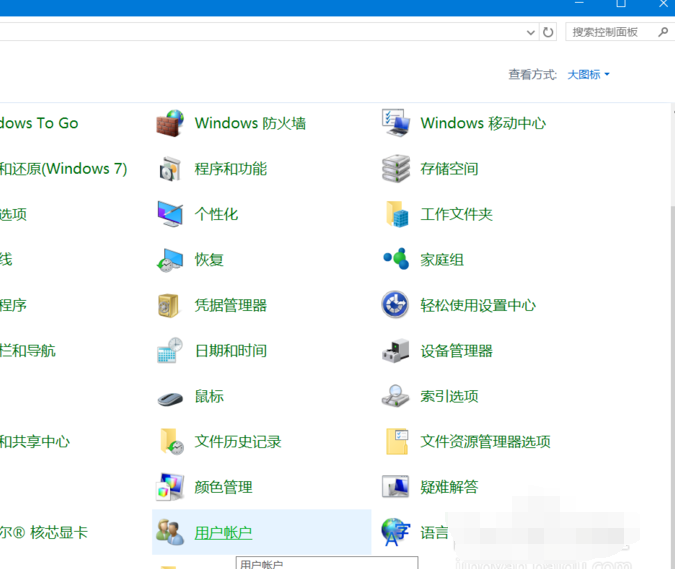Click the 日期和时间 calendar clock icon
This screenshot has width=675, height=569.
pyautogui.click(x=170, y=351)
